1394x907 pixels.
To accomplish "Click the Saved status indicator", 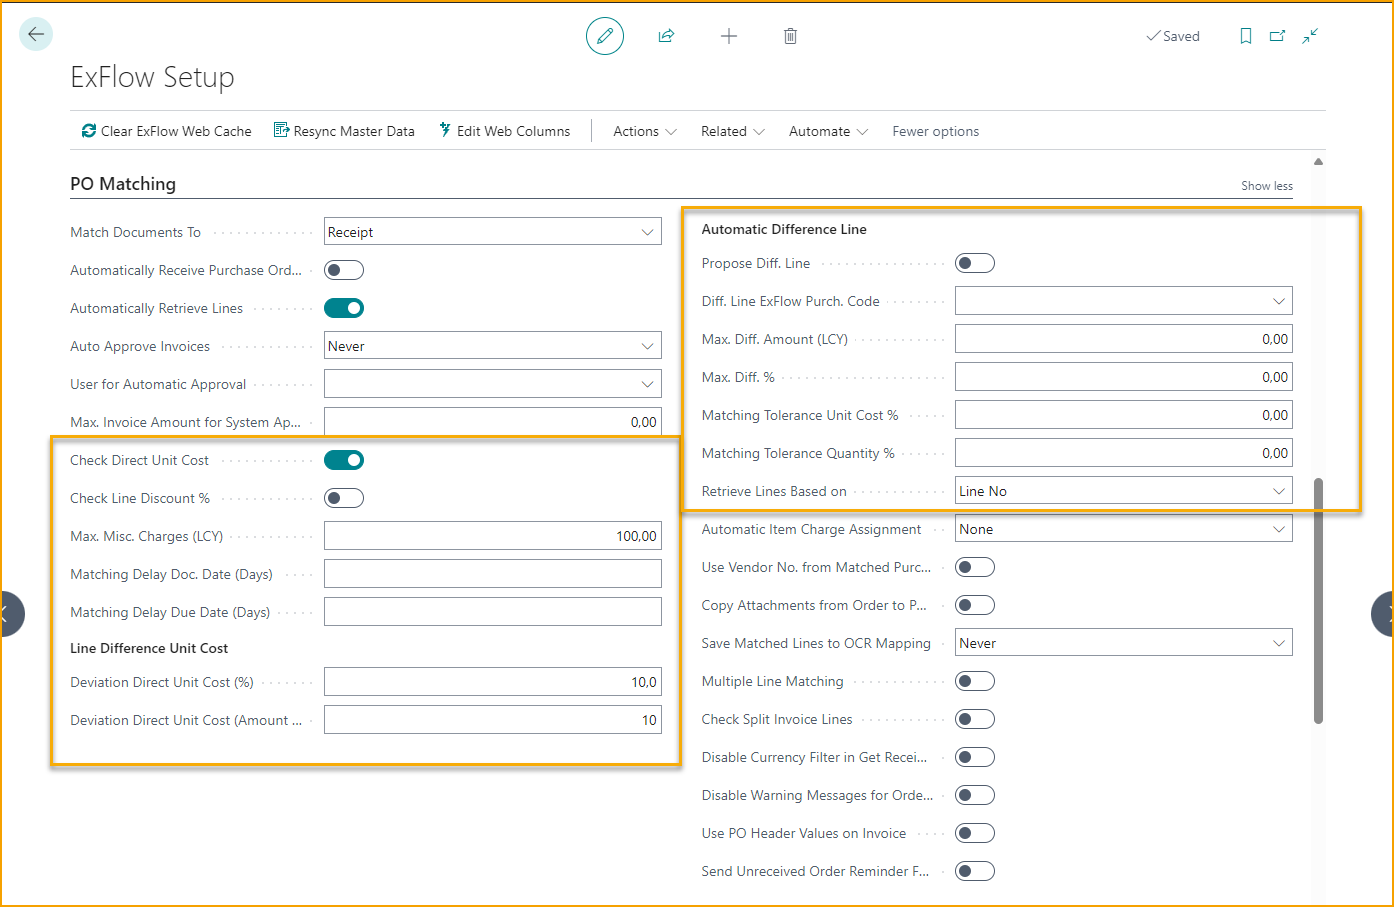I will 1173,36.
